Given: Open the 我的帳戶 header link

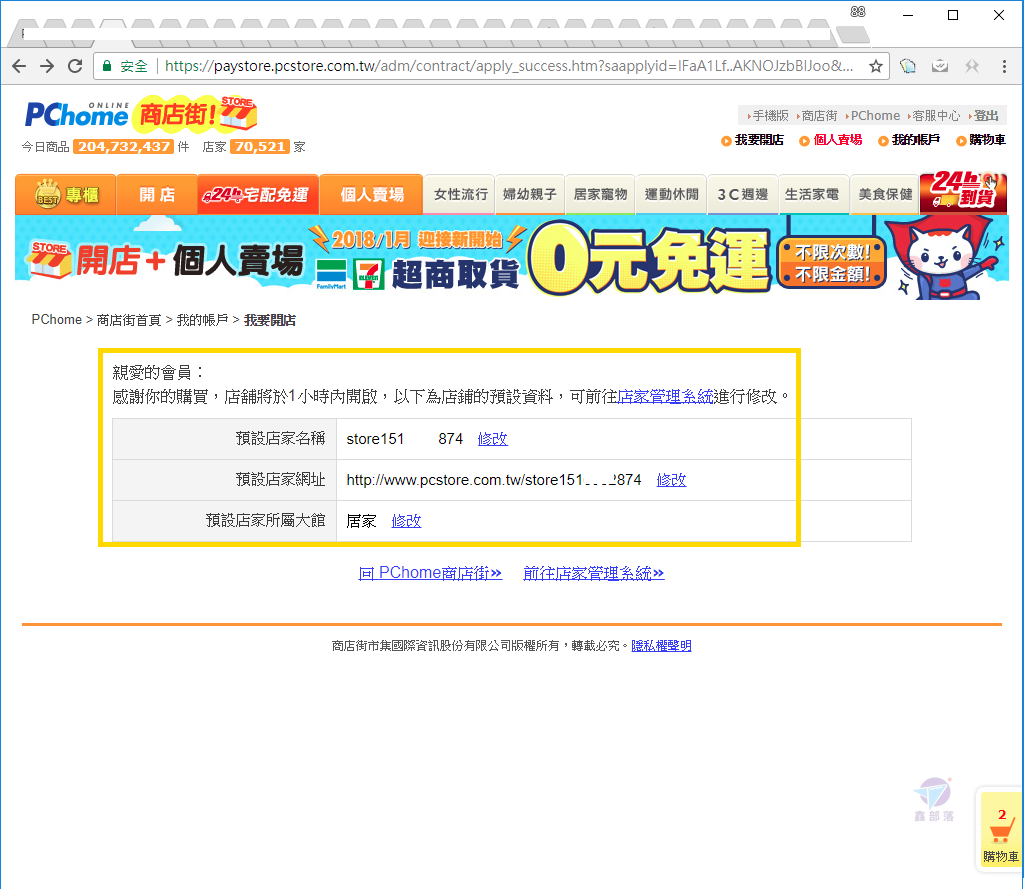Looking at the screenshot, I should [916, 140].
